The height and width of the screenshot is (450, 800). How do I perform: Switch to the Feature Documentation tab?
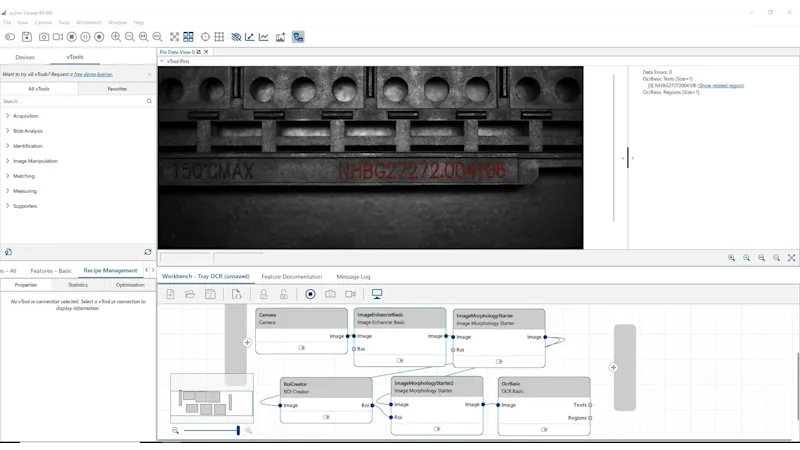291,276
